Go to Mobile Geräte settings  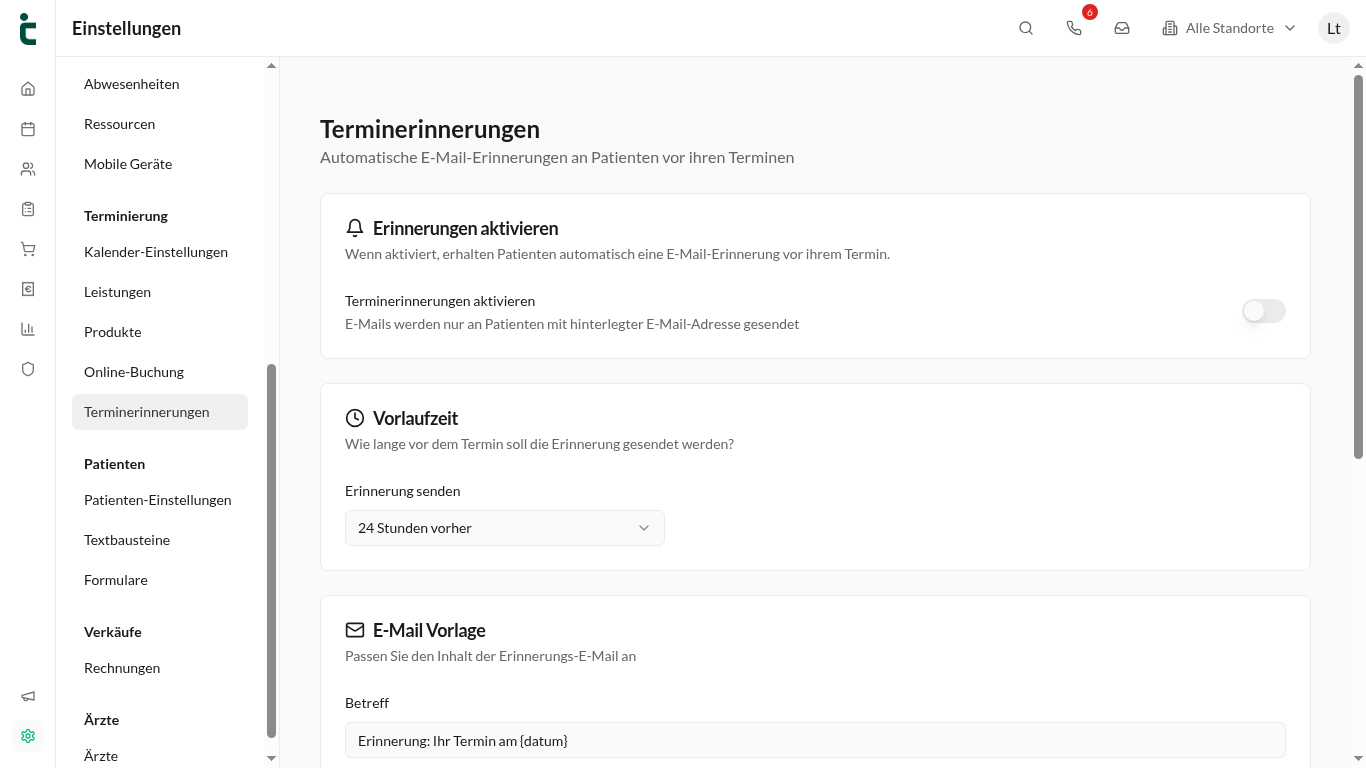pyautogui.click(x=160, y=164)
